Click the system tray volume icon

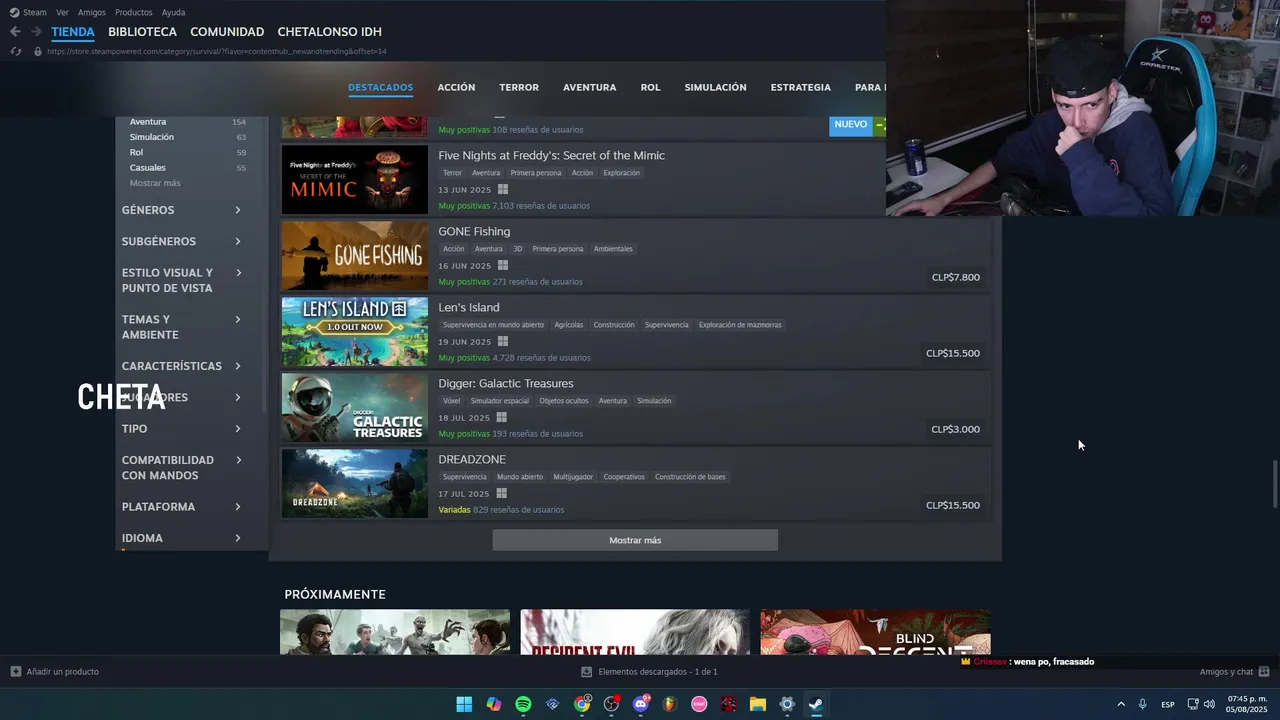1209,704
